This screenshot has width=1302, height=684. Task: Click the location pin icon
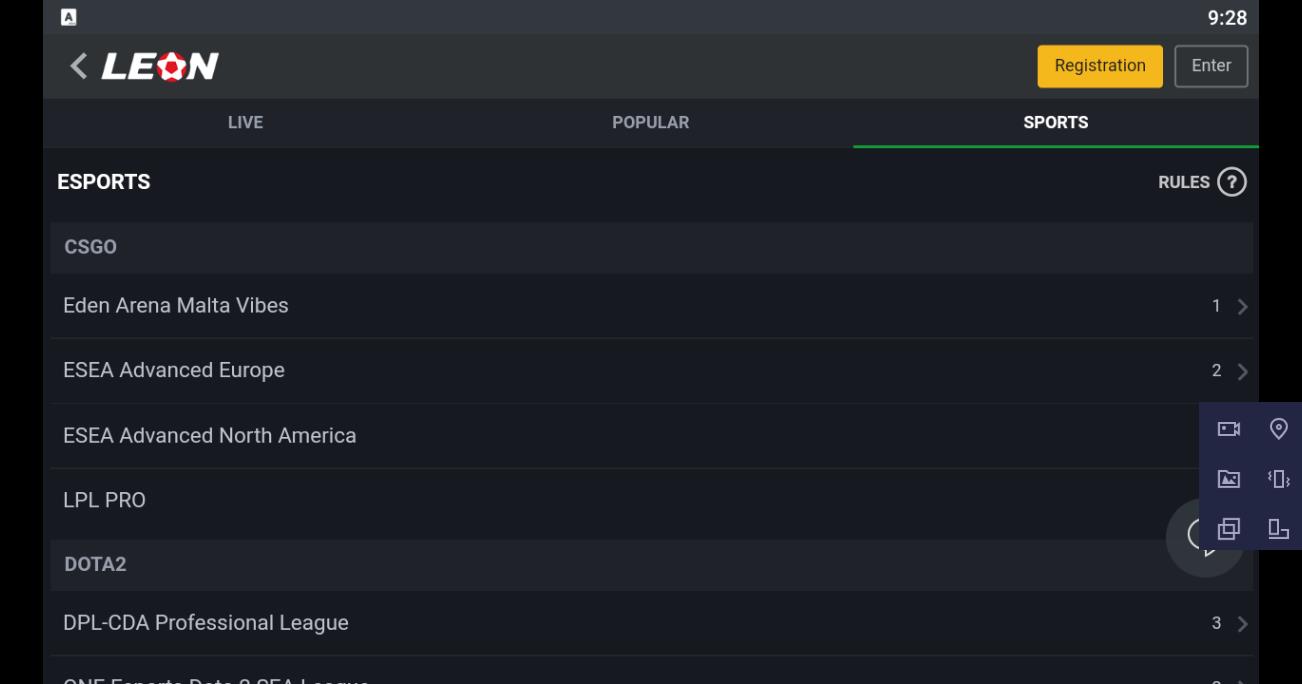1278,429
